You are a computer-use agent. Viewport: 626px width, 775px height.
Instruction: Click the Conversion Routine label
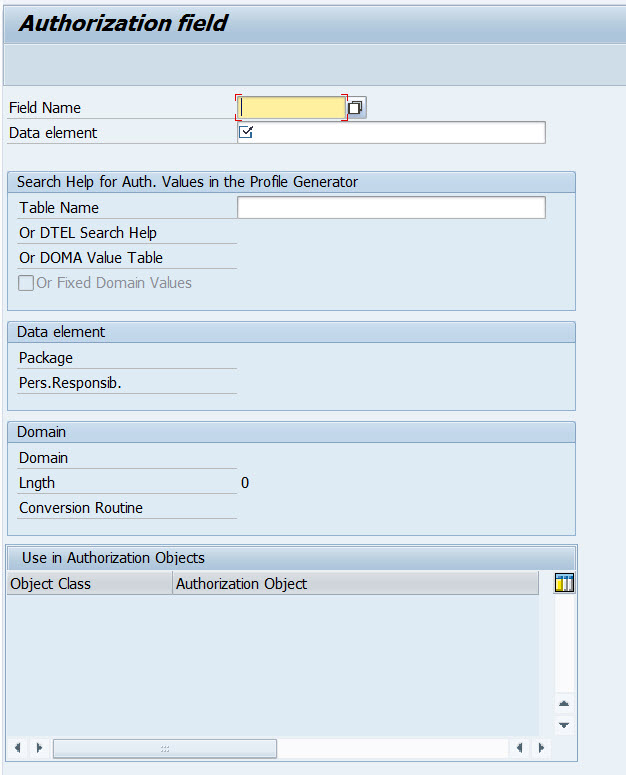pos(81,508)
